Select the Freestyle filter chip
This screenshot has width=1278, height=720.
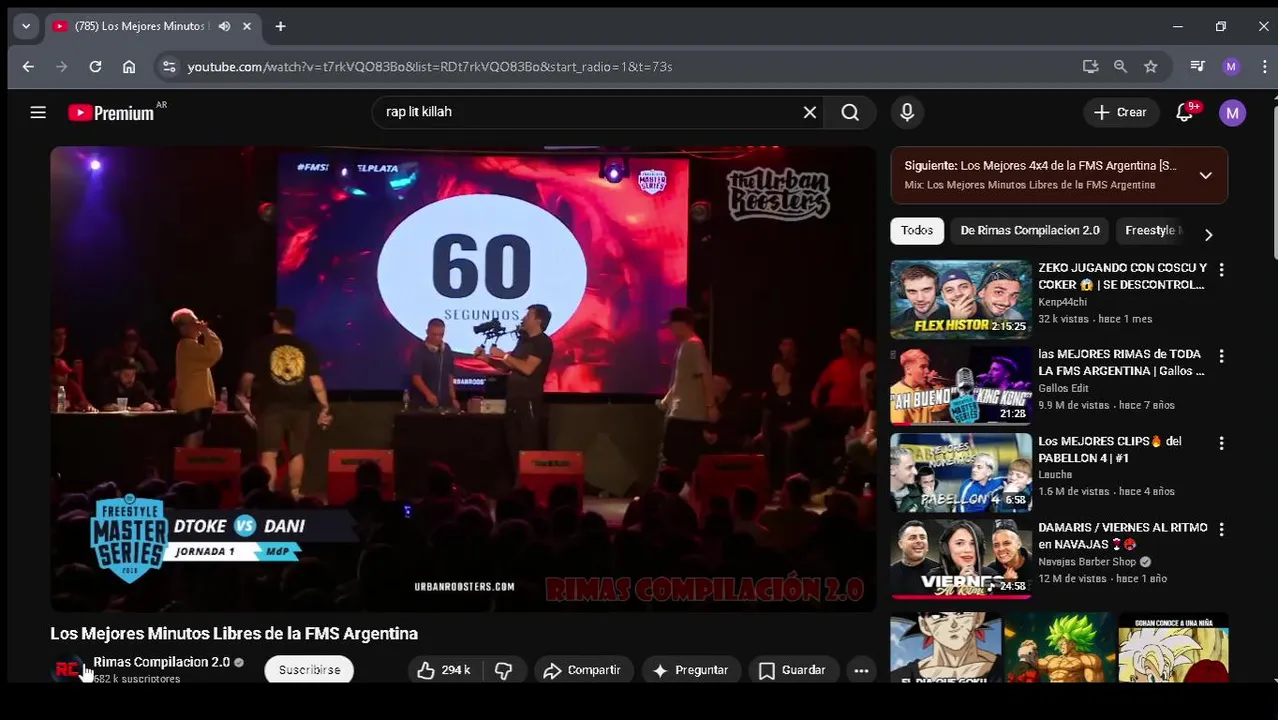pyautogui.click(x=1150, y=230)
